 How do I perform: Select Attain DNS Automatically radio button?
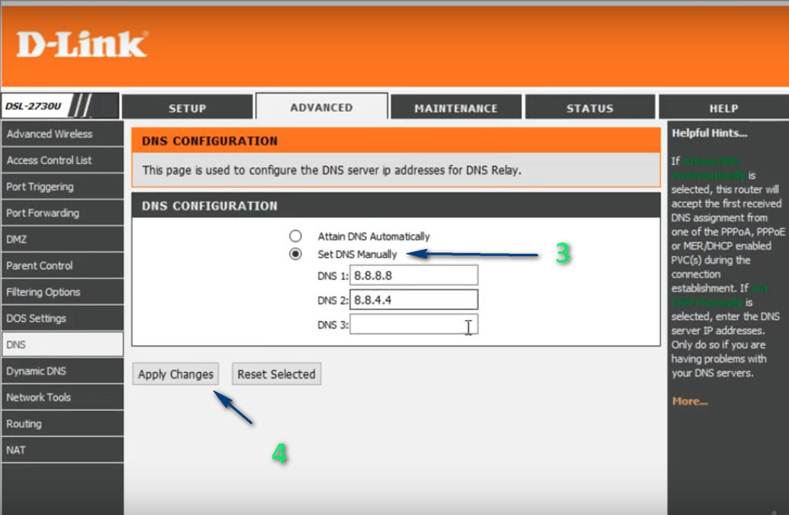pos(295,236)
